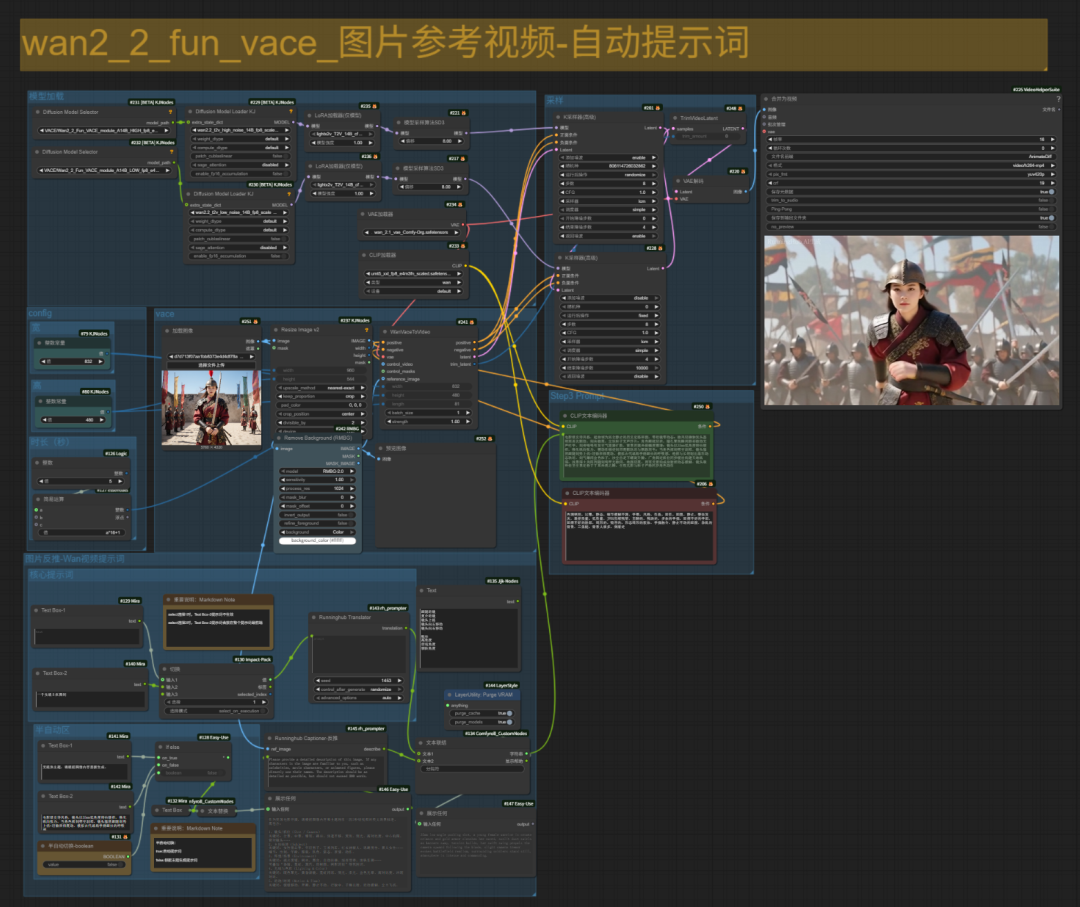Viewport: 1080px width, 907px height.
Task: Click the 模型加载 group title
Action: click(x=46, y=96)
